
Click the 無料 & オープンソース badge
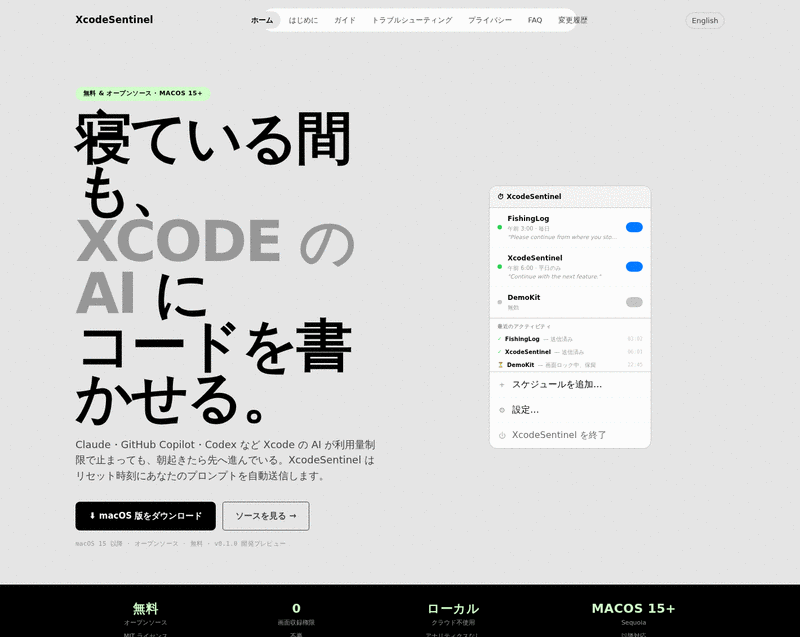point(143,93)
